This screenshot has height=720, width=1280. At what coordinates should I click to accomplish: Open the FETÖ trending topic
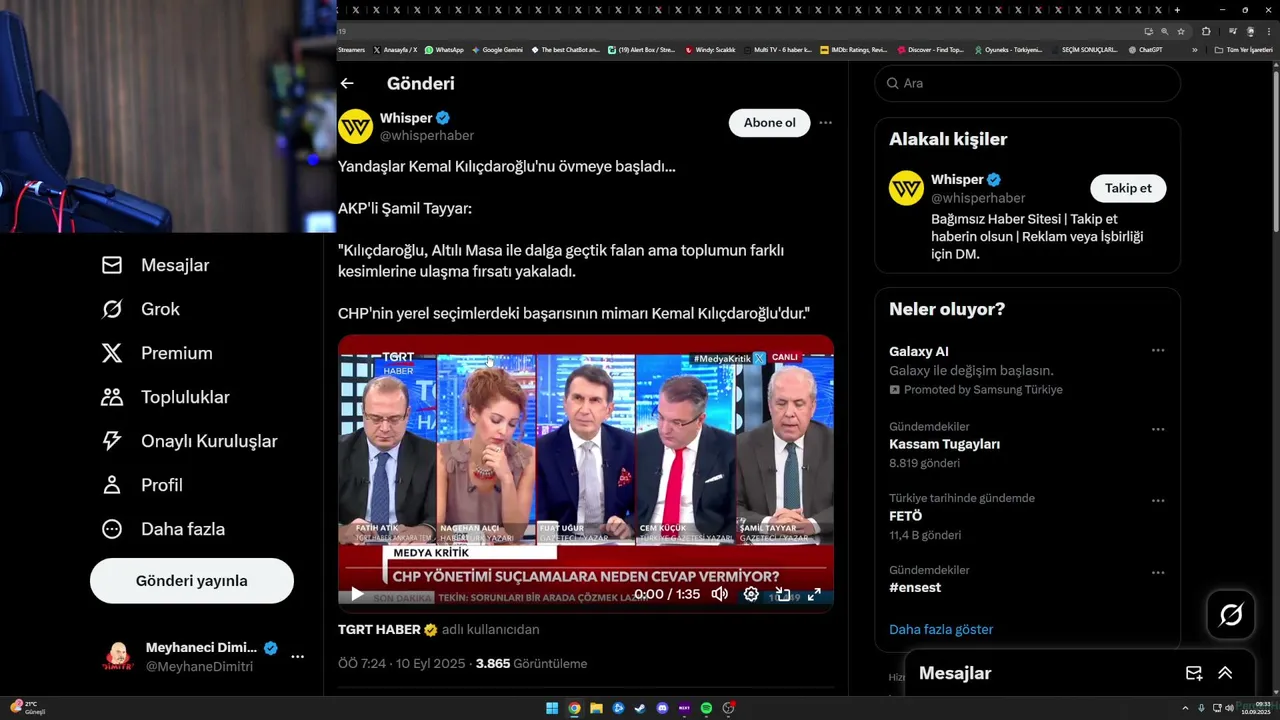905,516
